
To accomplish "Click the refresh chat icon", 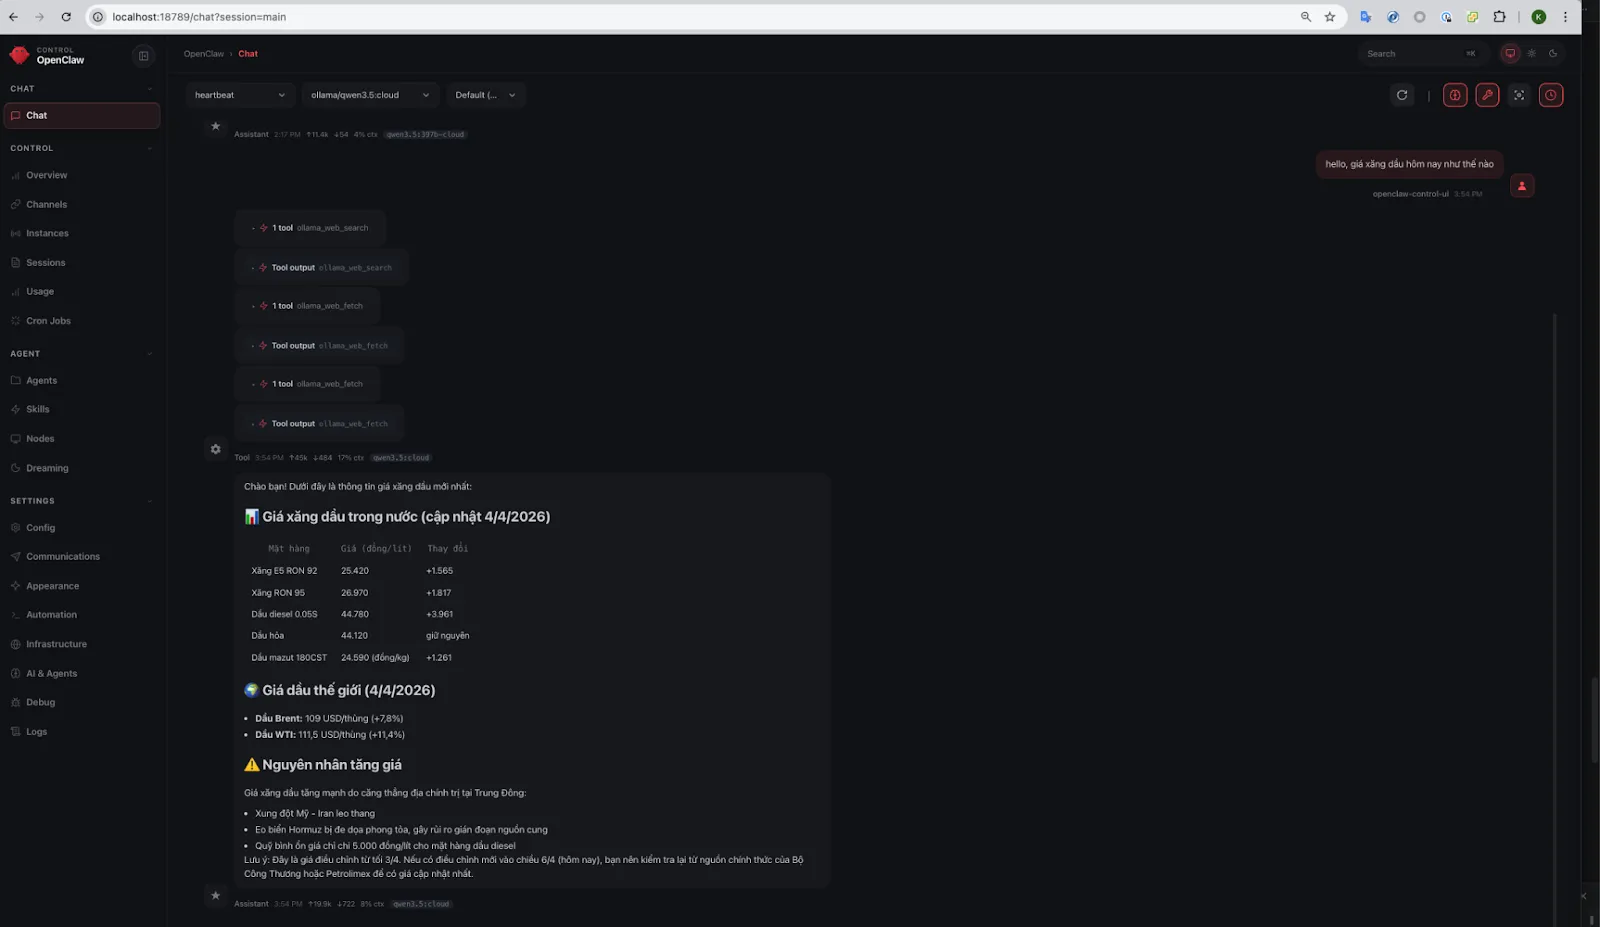I will 1402,95.
